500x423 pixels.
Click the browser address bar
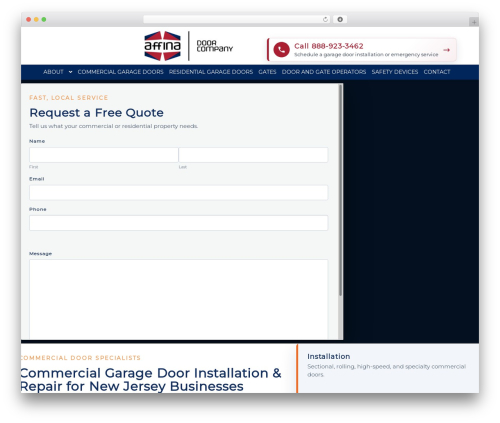tap(236, 20)
